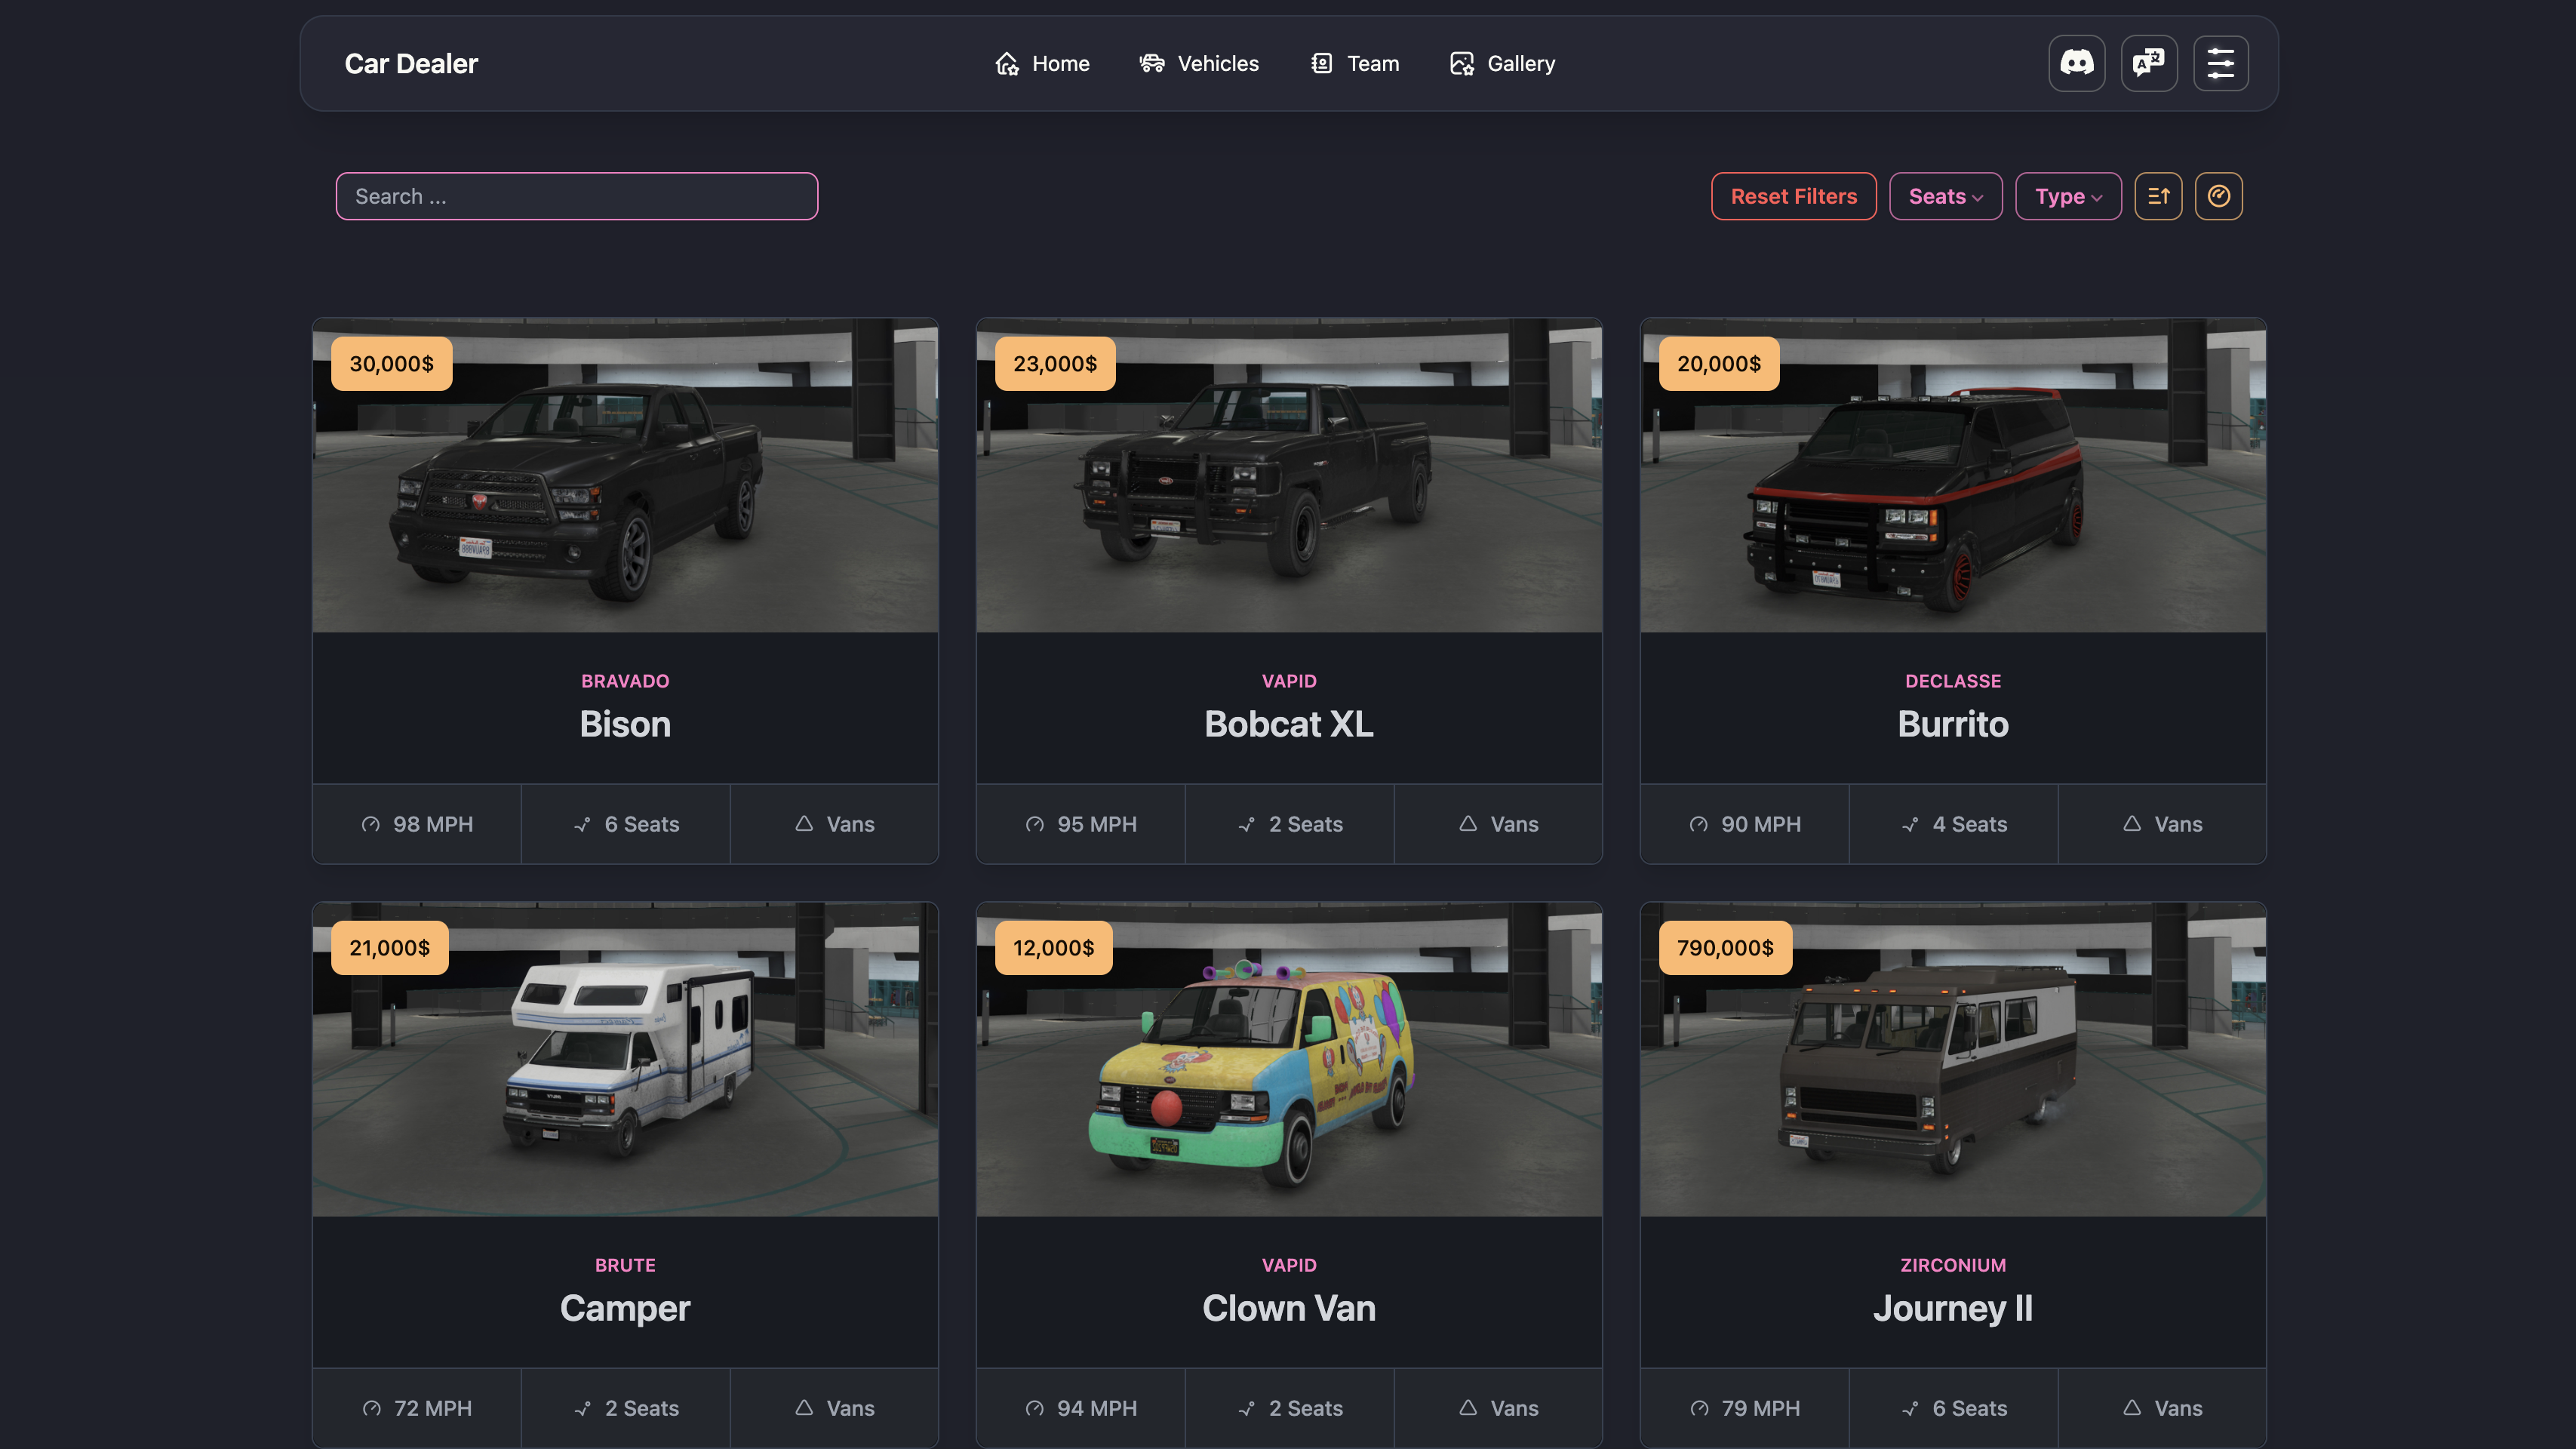Open the settings sliders icon
Image resolution: width=2576 pixels, height=1449 pixels.
click(2221, 63)
